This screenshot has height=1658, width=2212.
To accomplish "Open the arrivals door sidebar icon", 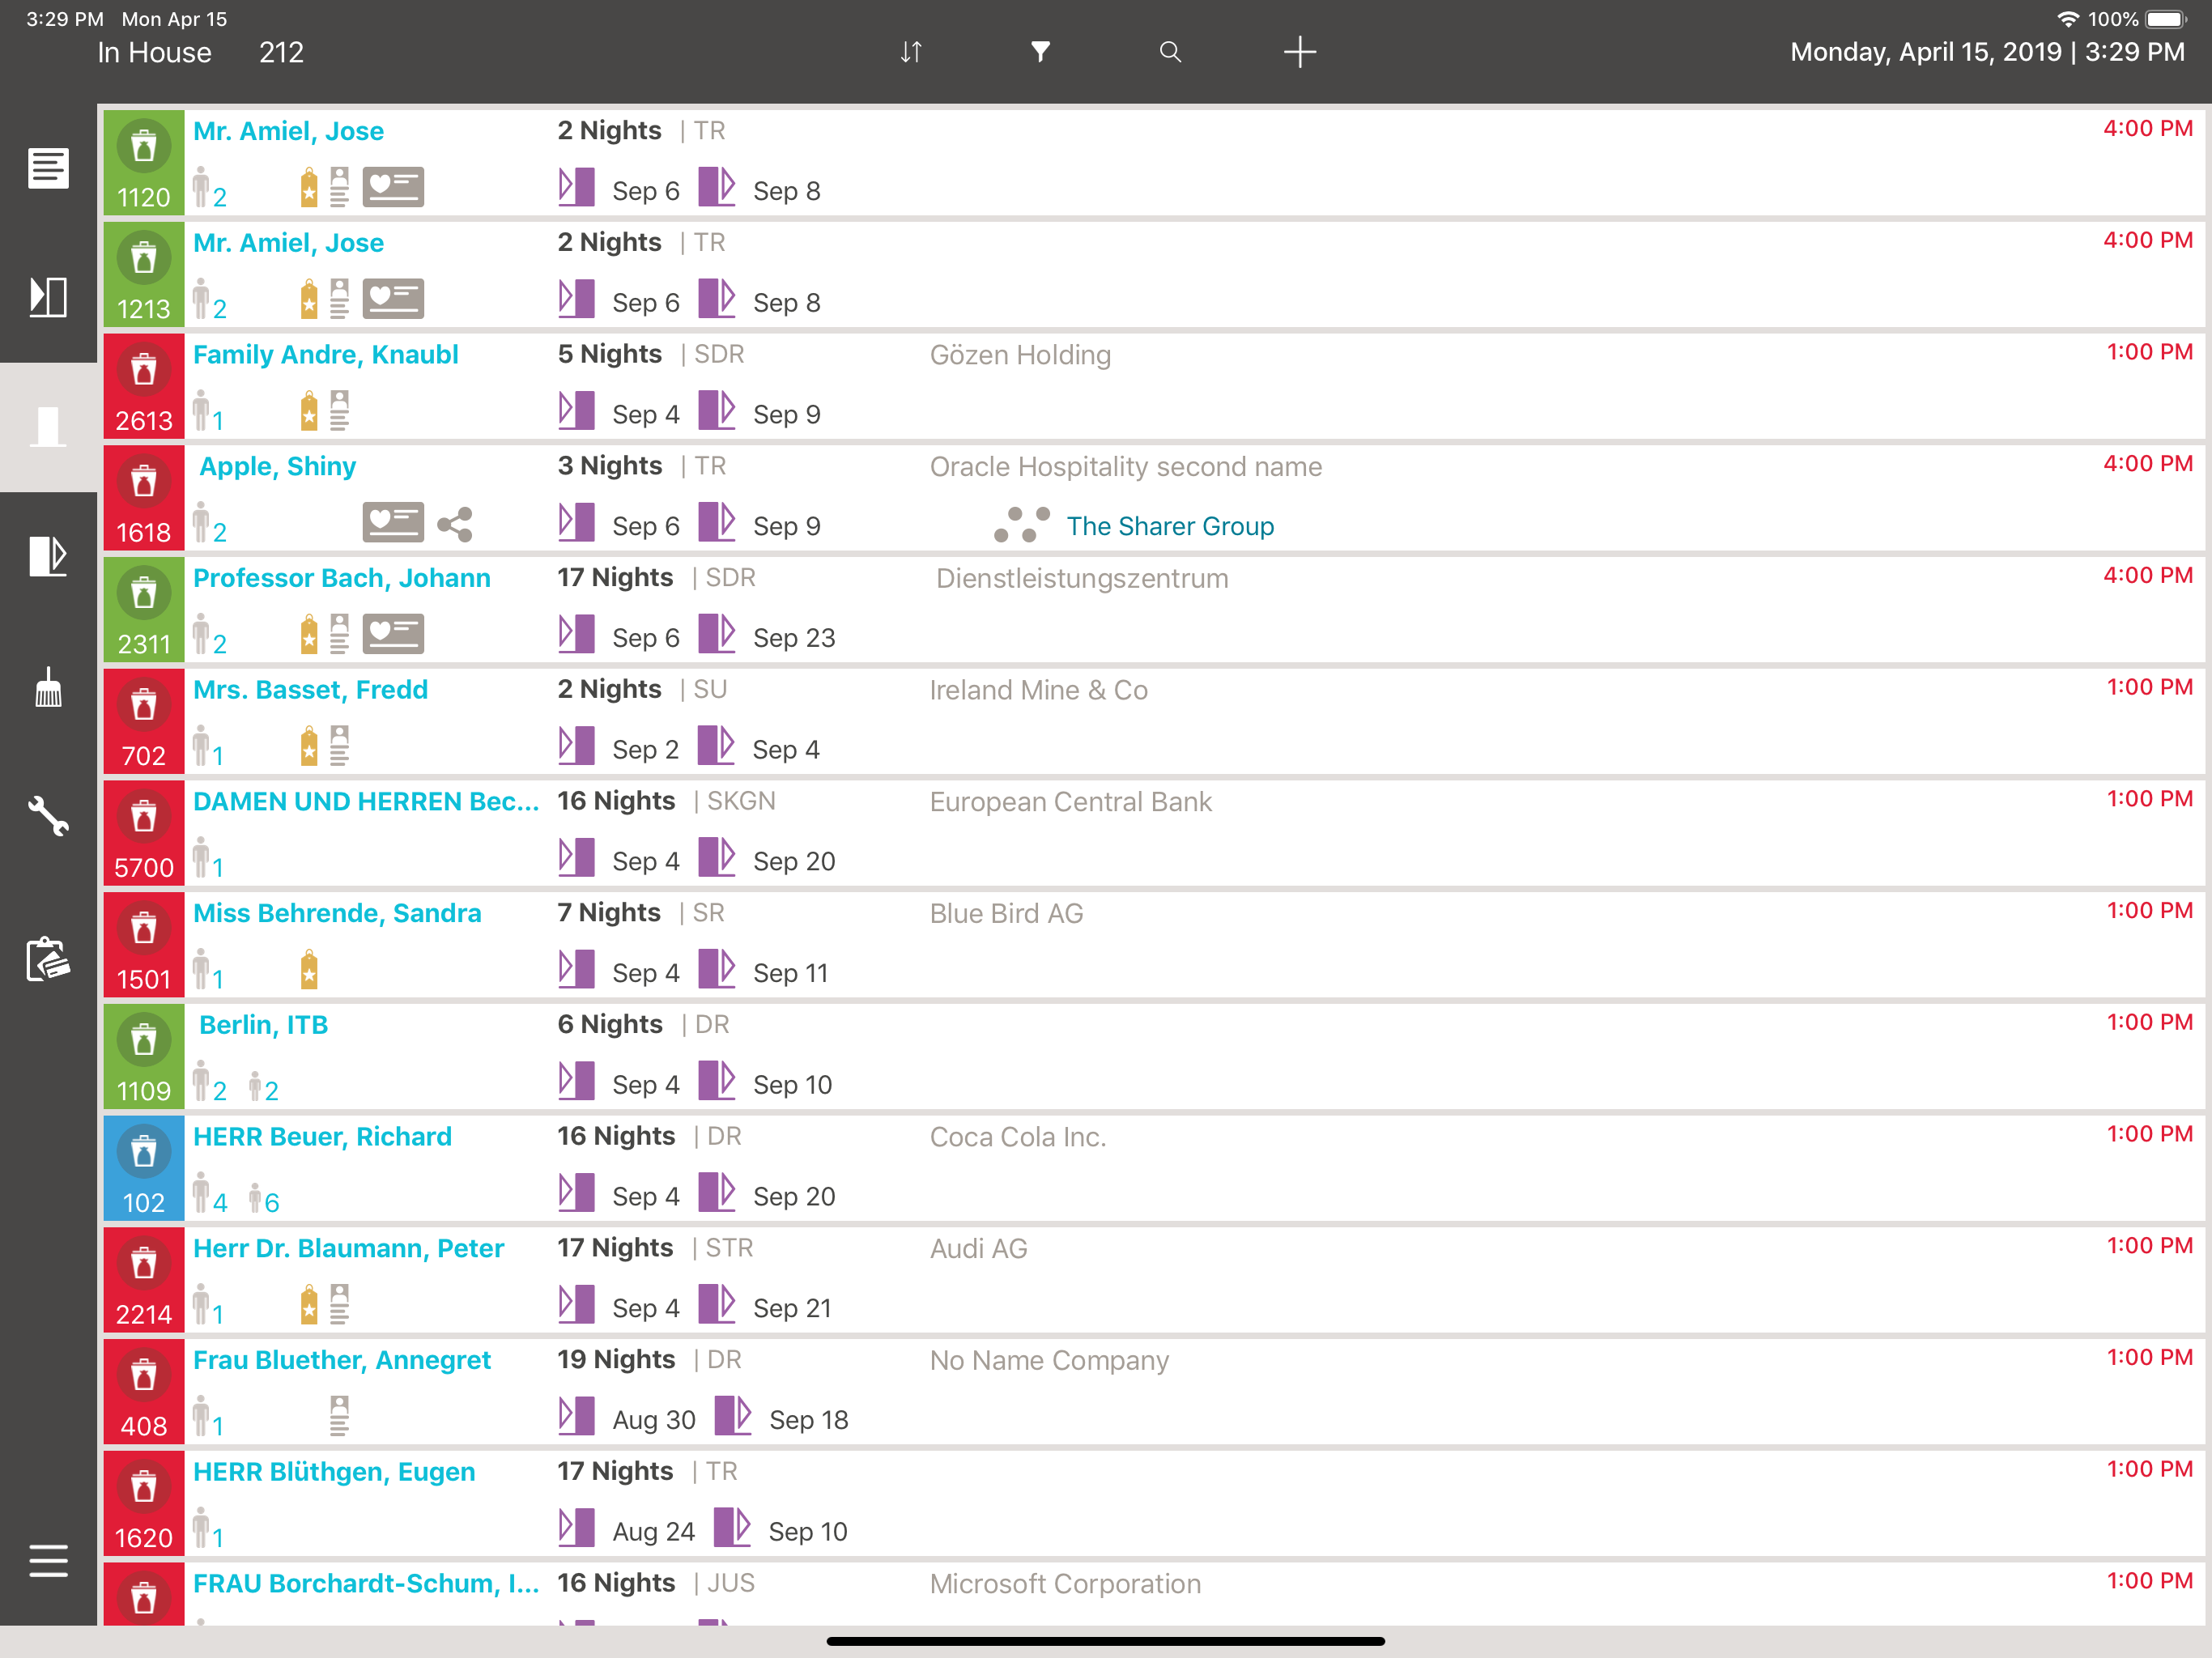I will click(x=48, y=297).
